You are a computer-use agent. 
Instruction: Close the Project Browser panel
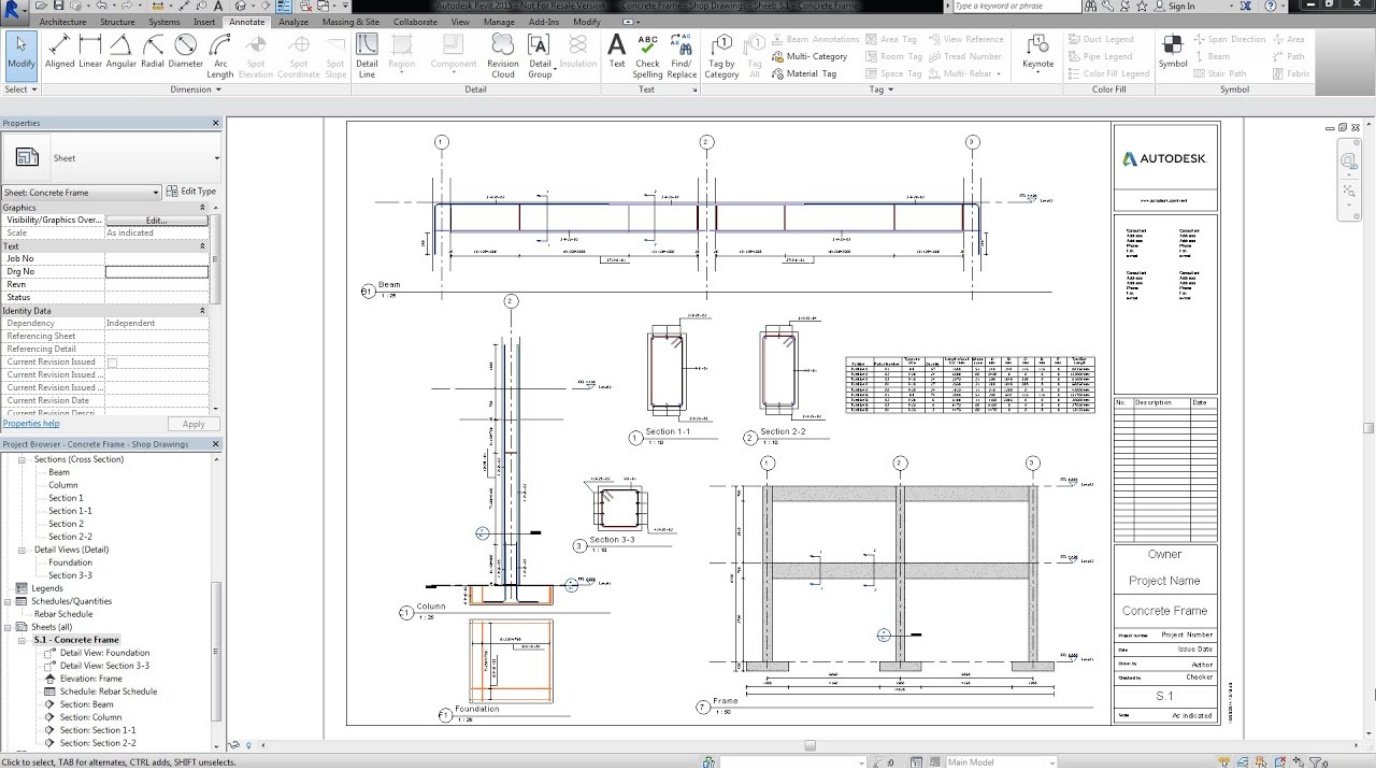[215, 444]
